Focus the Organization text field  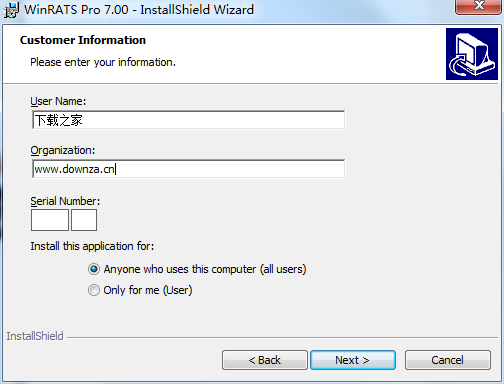189,169
